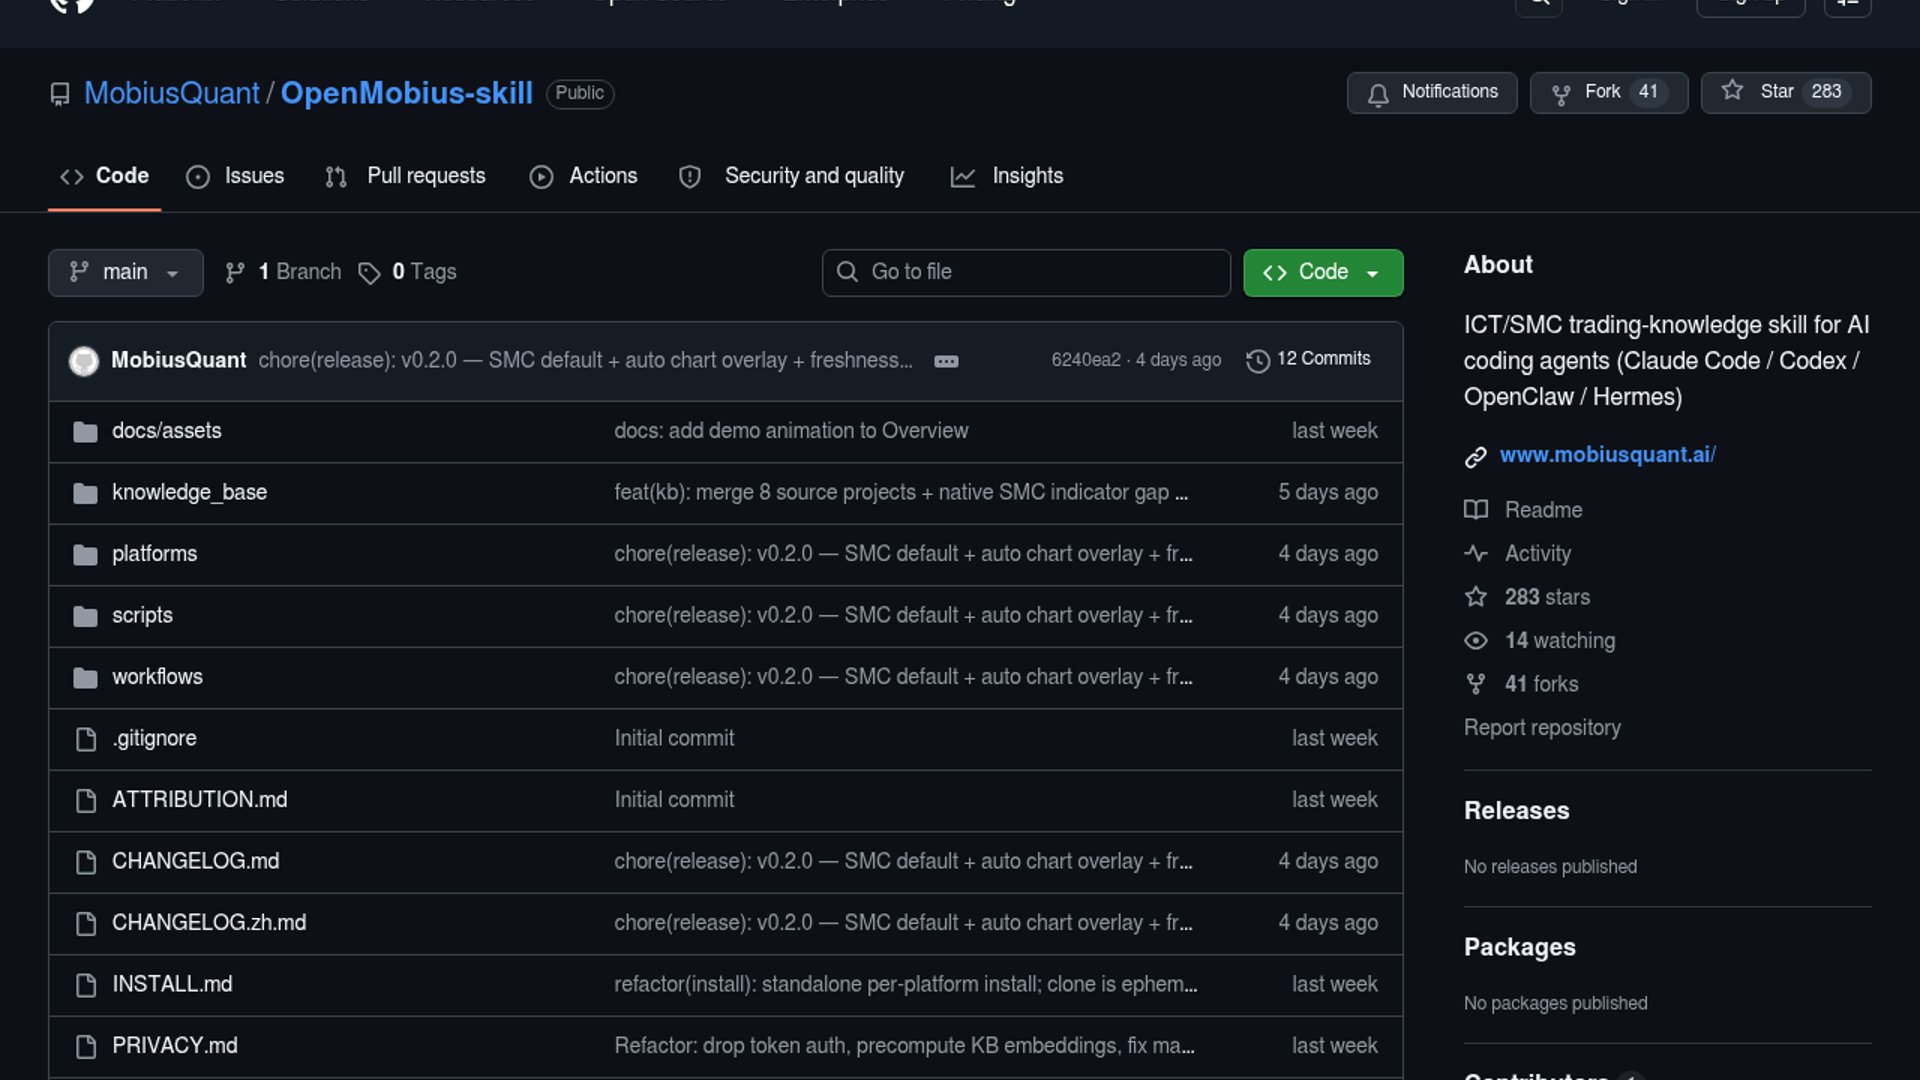
Task: View the 1 Branch list
Action: 283,272
